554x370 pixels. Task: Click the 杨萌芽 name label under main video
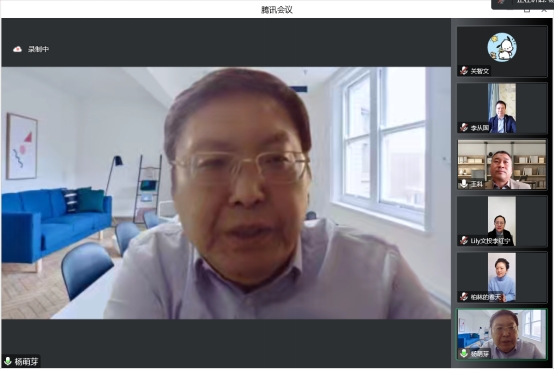[26, 362]
